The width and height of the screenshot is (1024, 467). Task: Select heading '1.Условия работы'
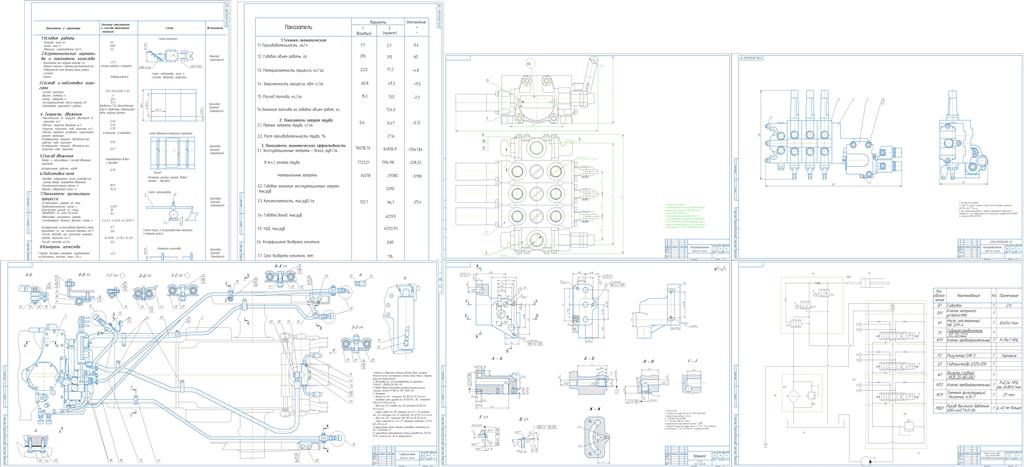[56, 37]
